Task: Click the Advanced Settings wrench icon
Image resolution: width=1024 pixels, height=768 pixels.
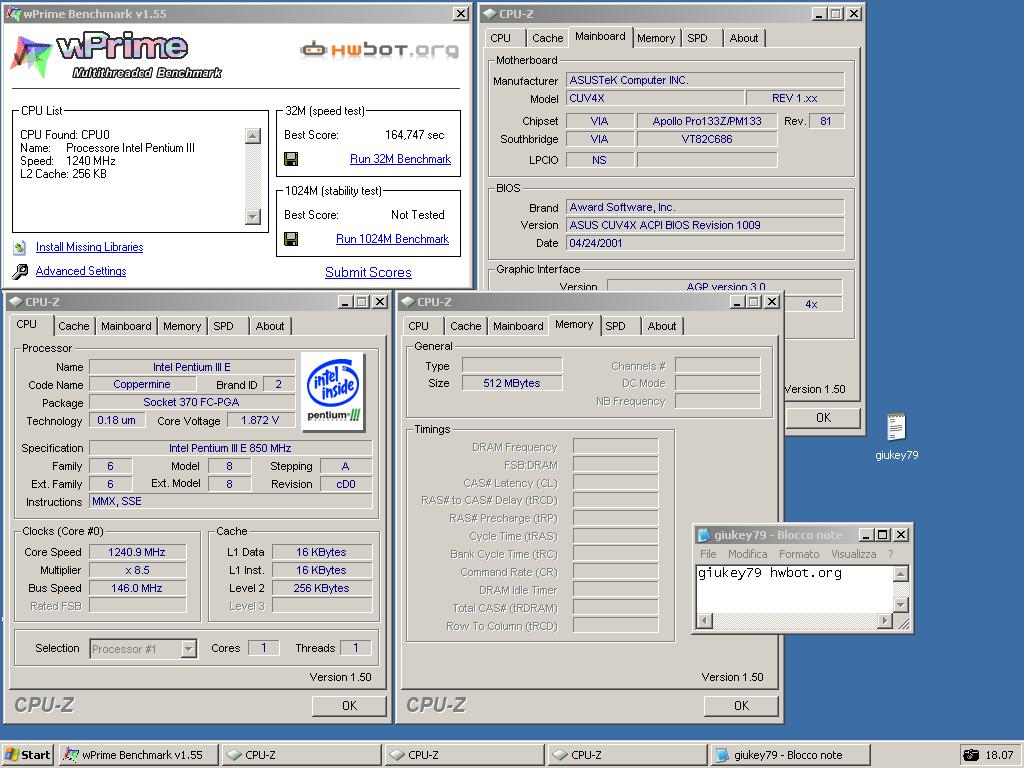Action: [20, 271]
